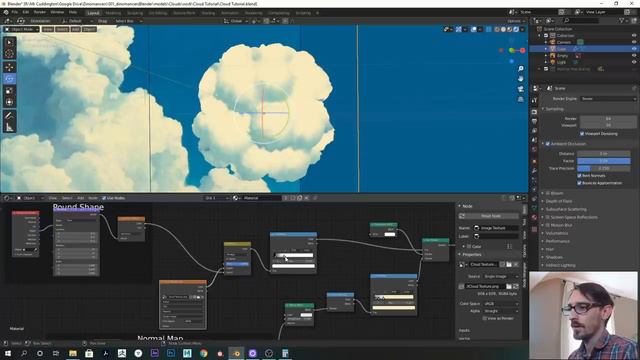
Task: Click the viewport pan hand gizmo
Action: point(521,79)
